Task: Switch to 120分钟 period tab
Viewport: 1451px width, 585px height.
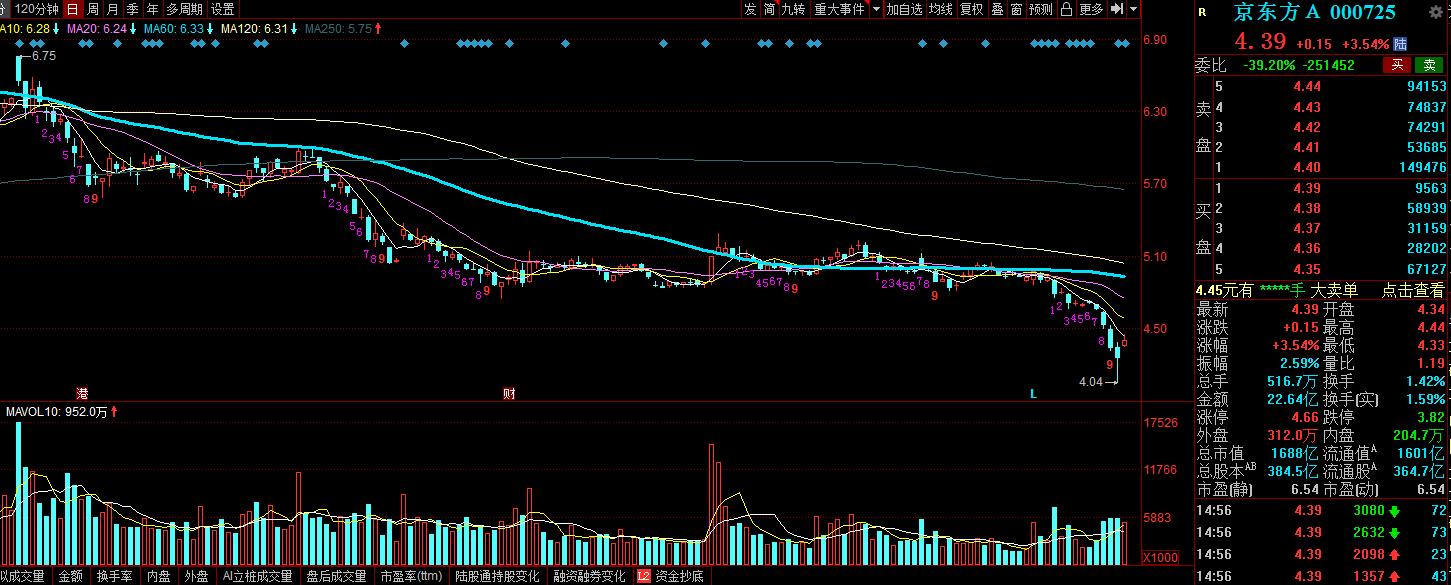Action: [37, 9]
